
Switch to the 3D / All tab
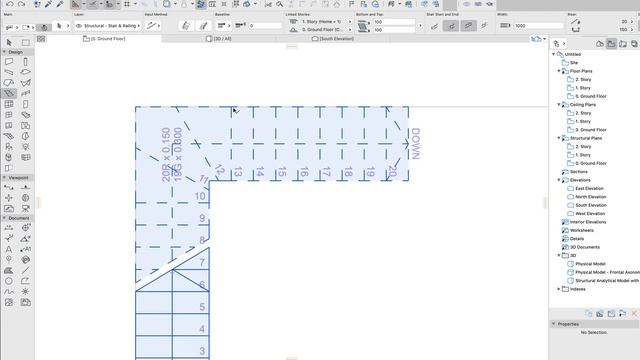[x=219, y=39]
